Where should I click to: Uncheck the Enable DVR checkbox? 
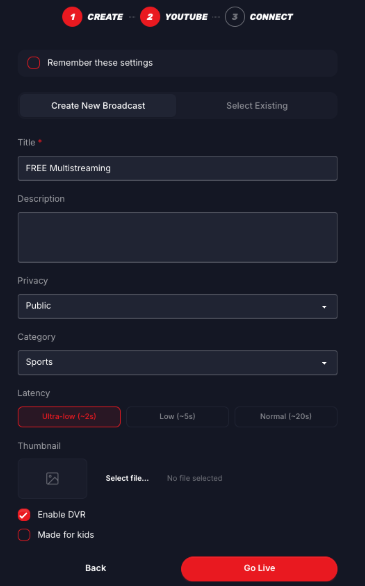[24, 515]
